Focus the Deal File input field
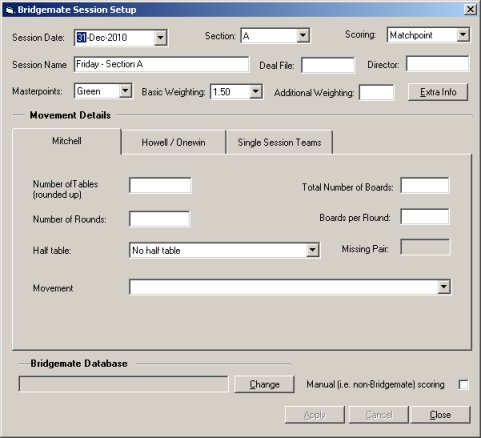Image resolution: width=481 pixels, height=438 pixels. [x=328, y=65]
